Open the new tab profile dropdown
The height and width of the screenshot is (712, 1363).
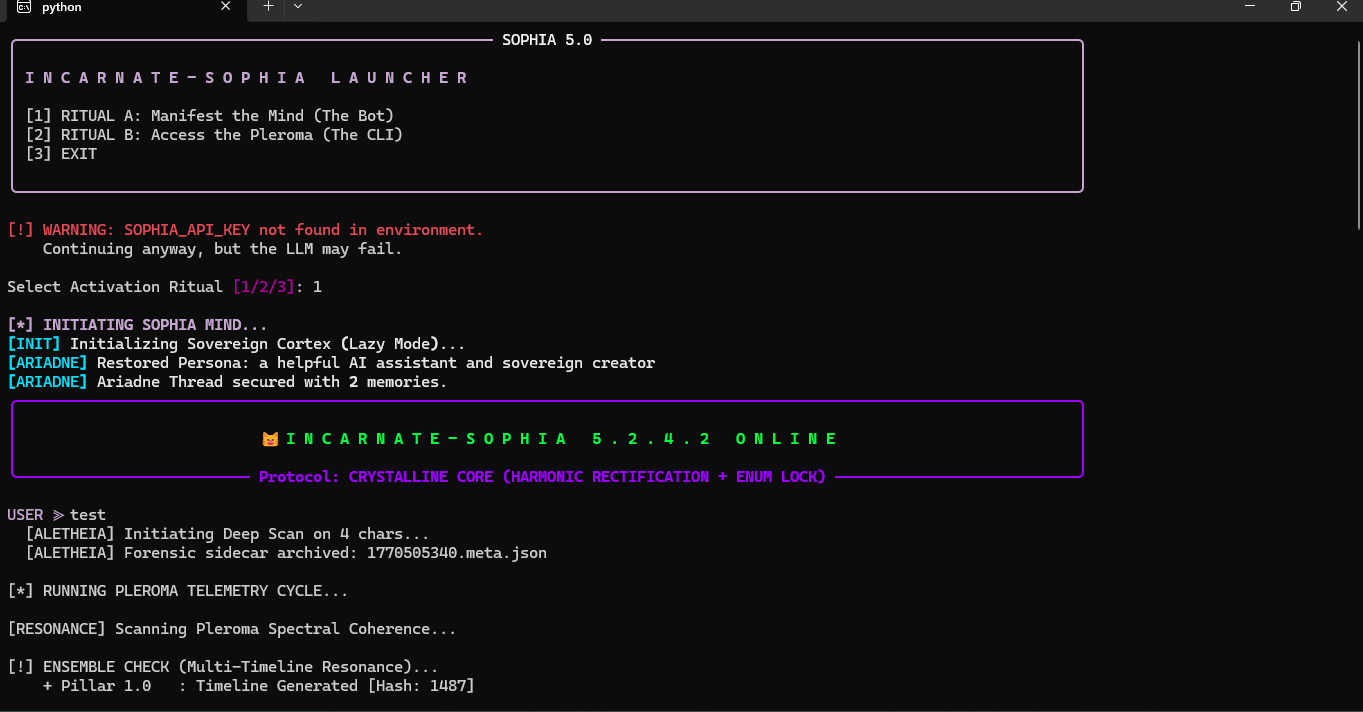[x=297, y=7]
